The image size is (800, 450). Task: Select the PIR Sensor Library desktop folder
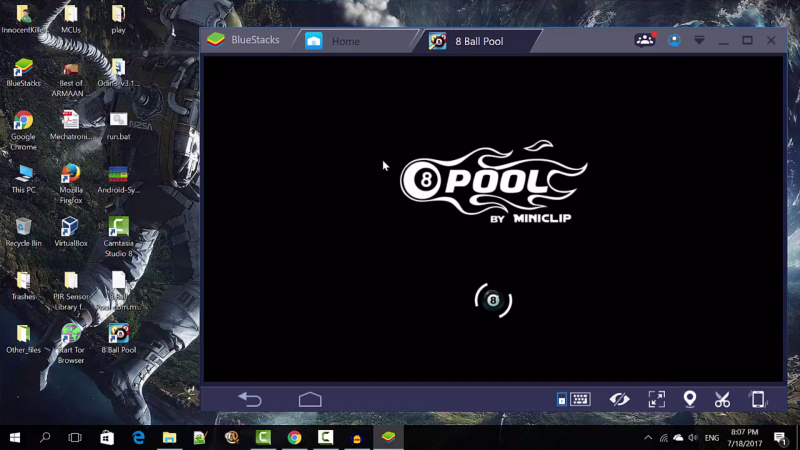71,291
